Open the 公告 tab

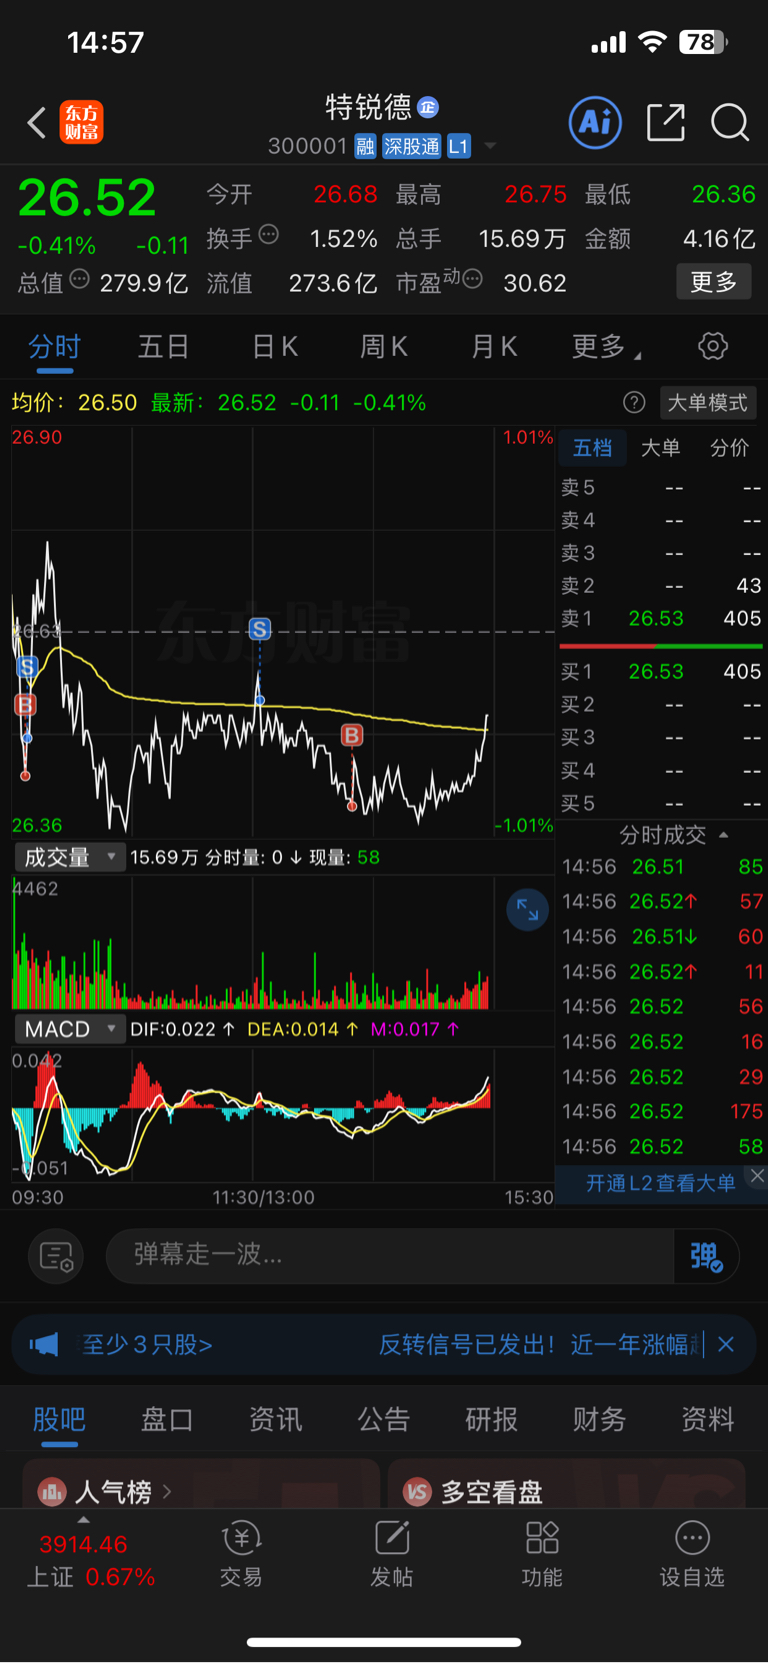383,1419
